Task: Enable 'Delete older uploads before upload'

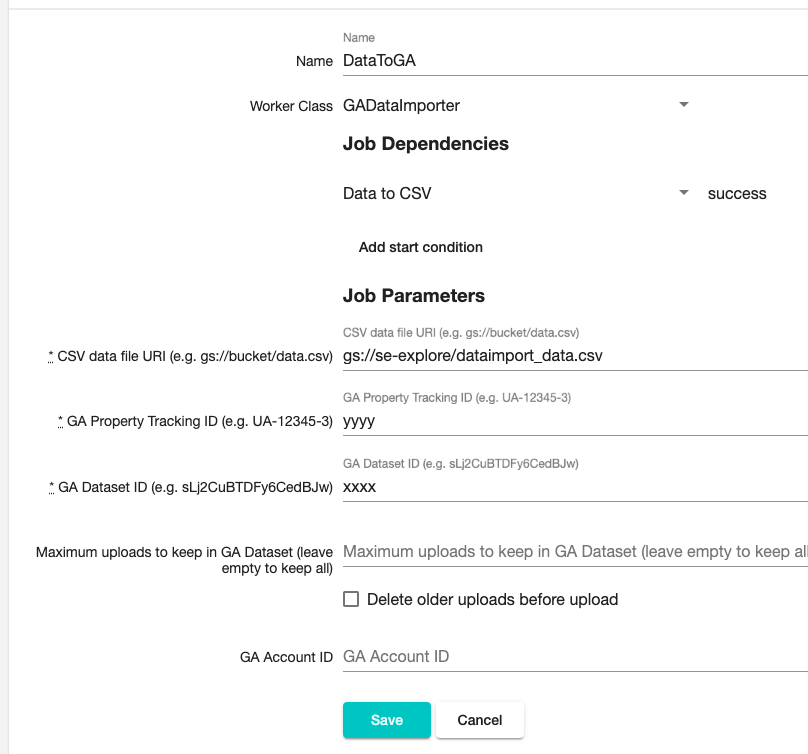Action: click(351, 599)
